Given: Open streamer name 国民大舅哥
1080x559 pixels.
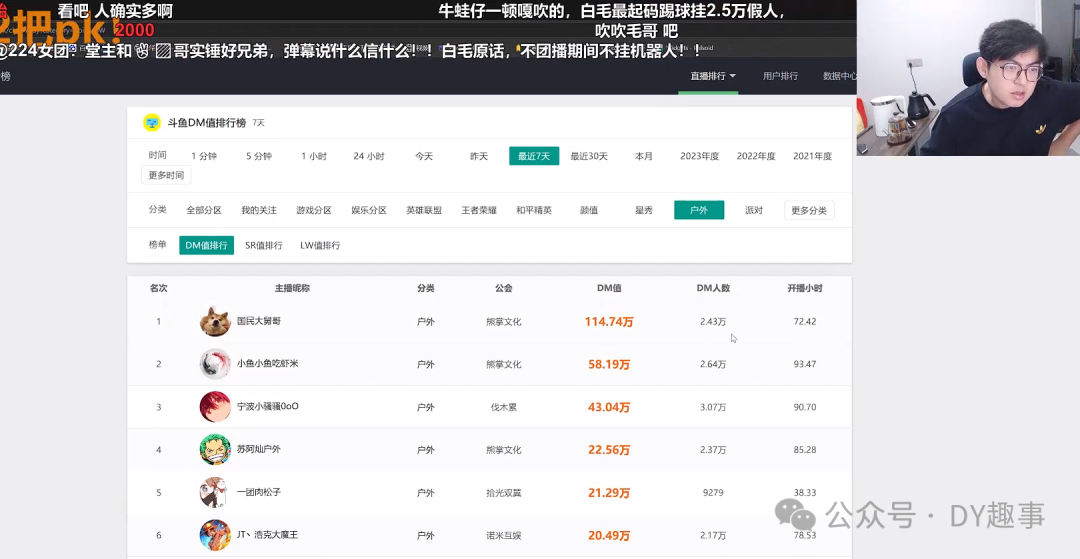Looking at the screenshot, I should pyautogui.click(x=259, y=321).
